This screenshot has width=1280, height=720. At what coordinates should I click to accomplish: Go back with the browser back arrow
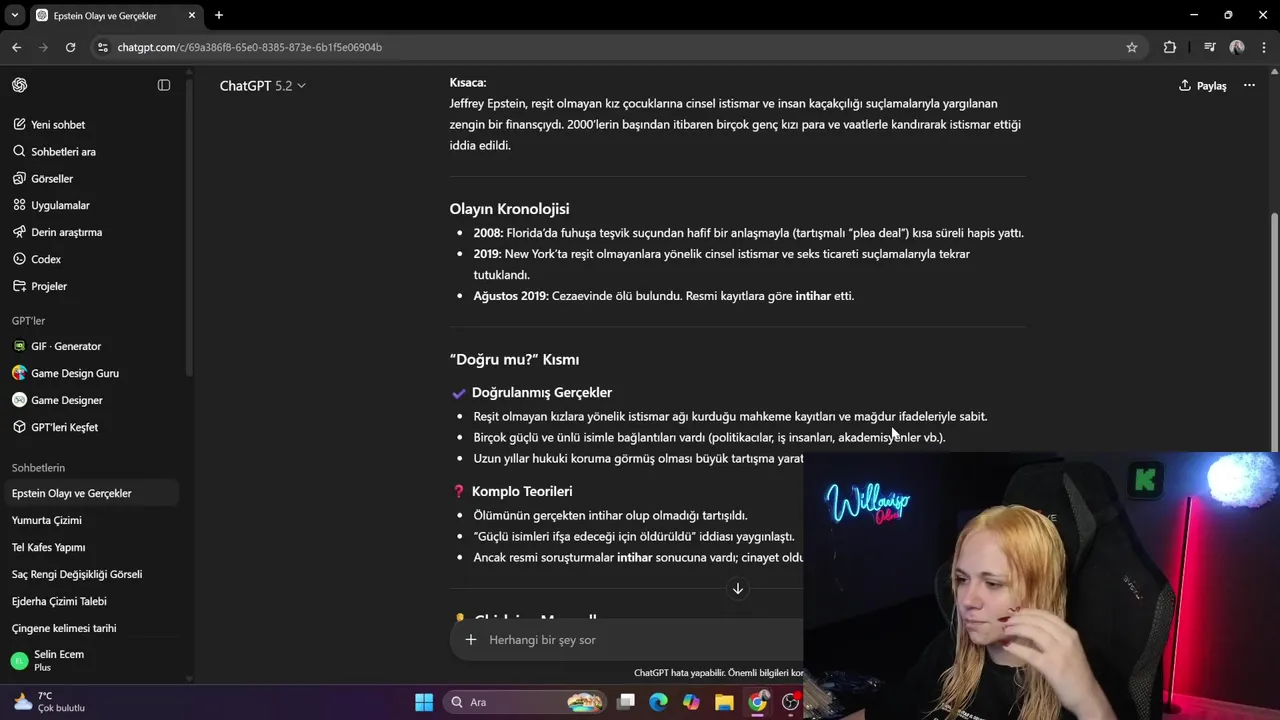[x=17, y=47]
